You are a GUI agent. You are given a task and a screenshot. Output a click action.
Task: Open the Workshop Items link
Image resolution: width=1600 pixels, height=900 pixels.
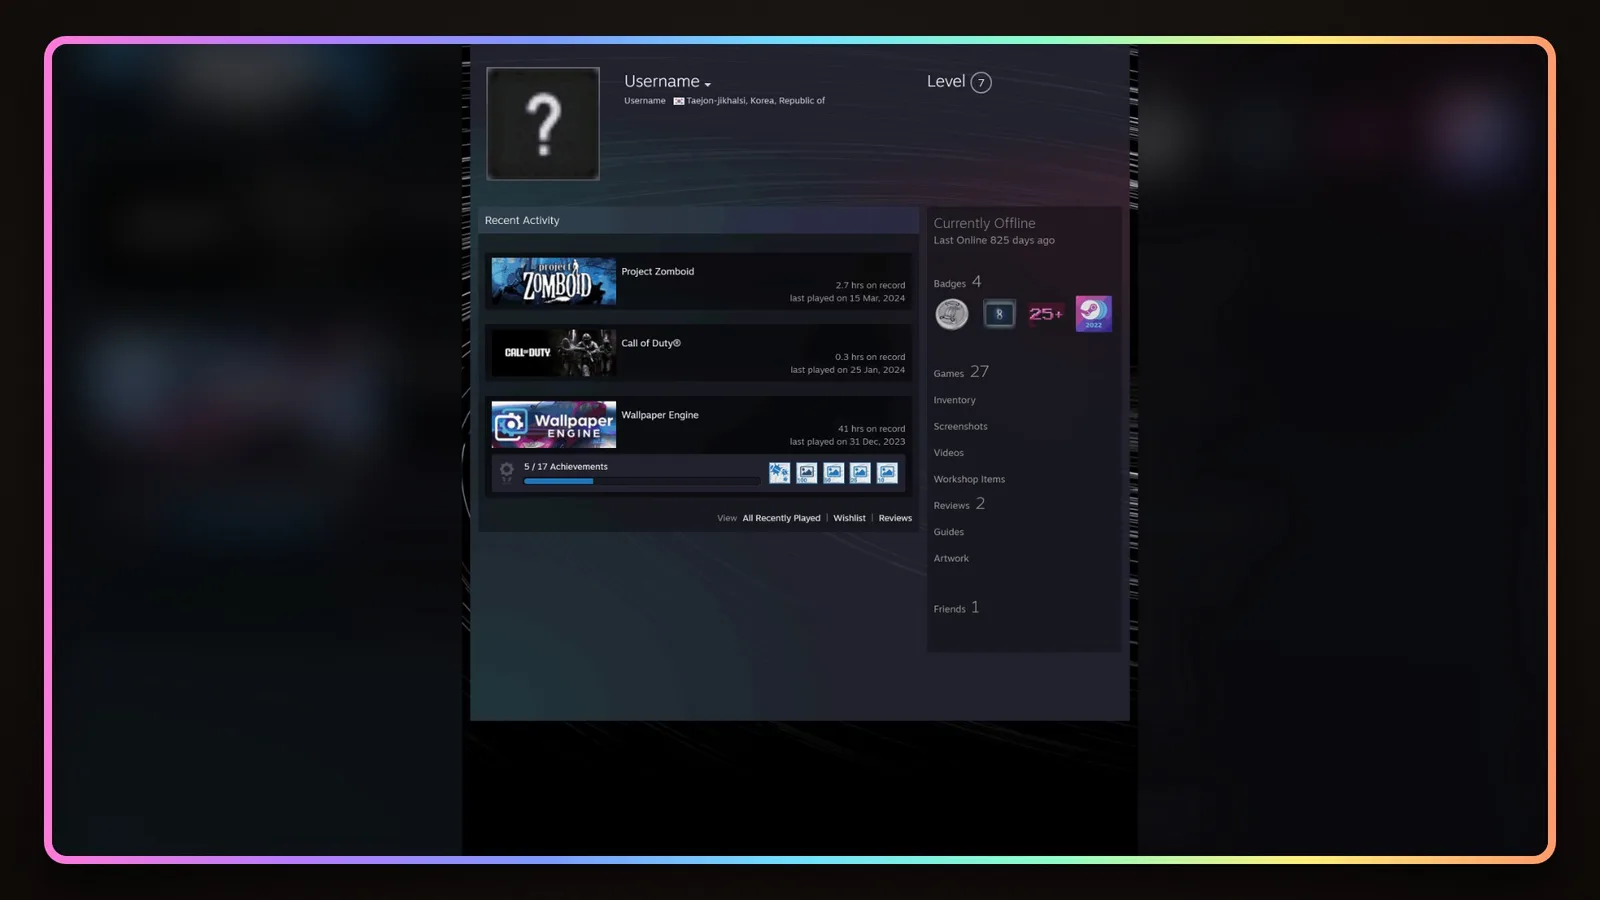point(970,479)
